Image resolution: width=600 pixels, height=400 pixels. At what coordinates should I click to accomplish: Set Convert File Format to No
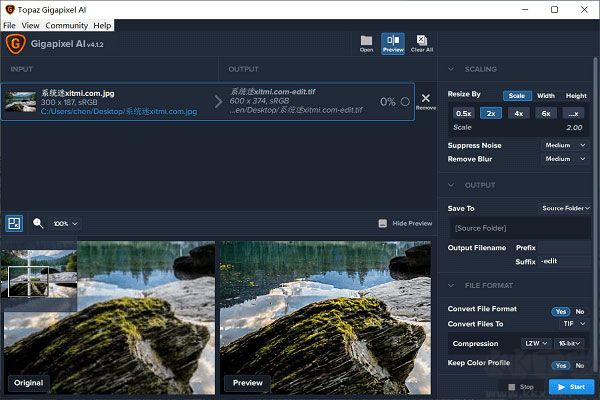pos(580,311)
